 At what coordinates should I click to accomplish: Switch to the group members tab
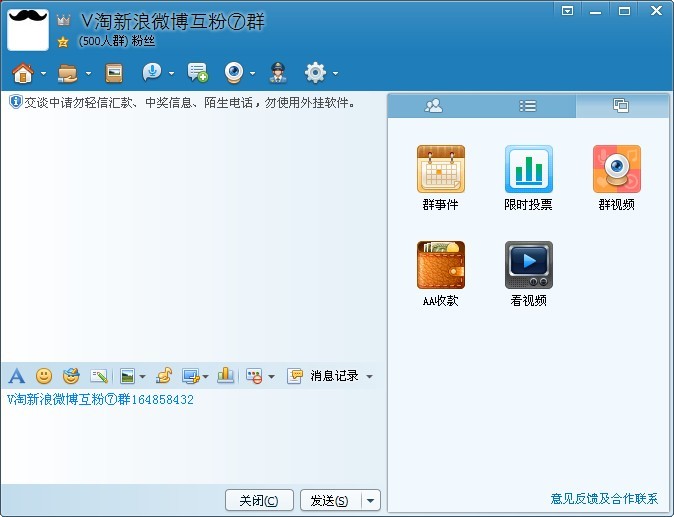coord(433,106)
